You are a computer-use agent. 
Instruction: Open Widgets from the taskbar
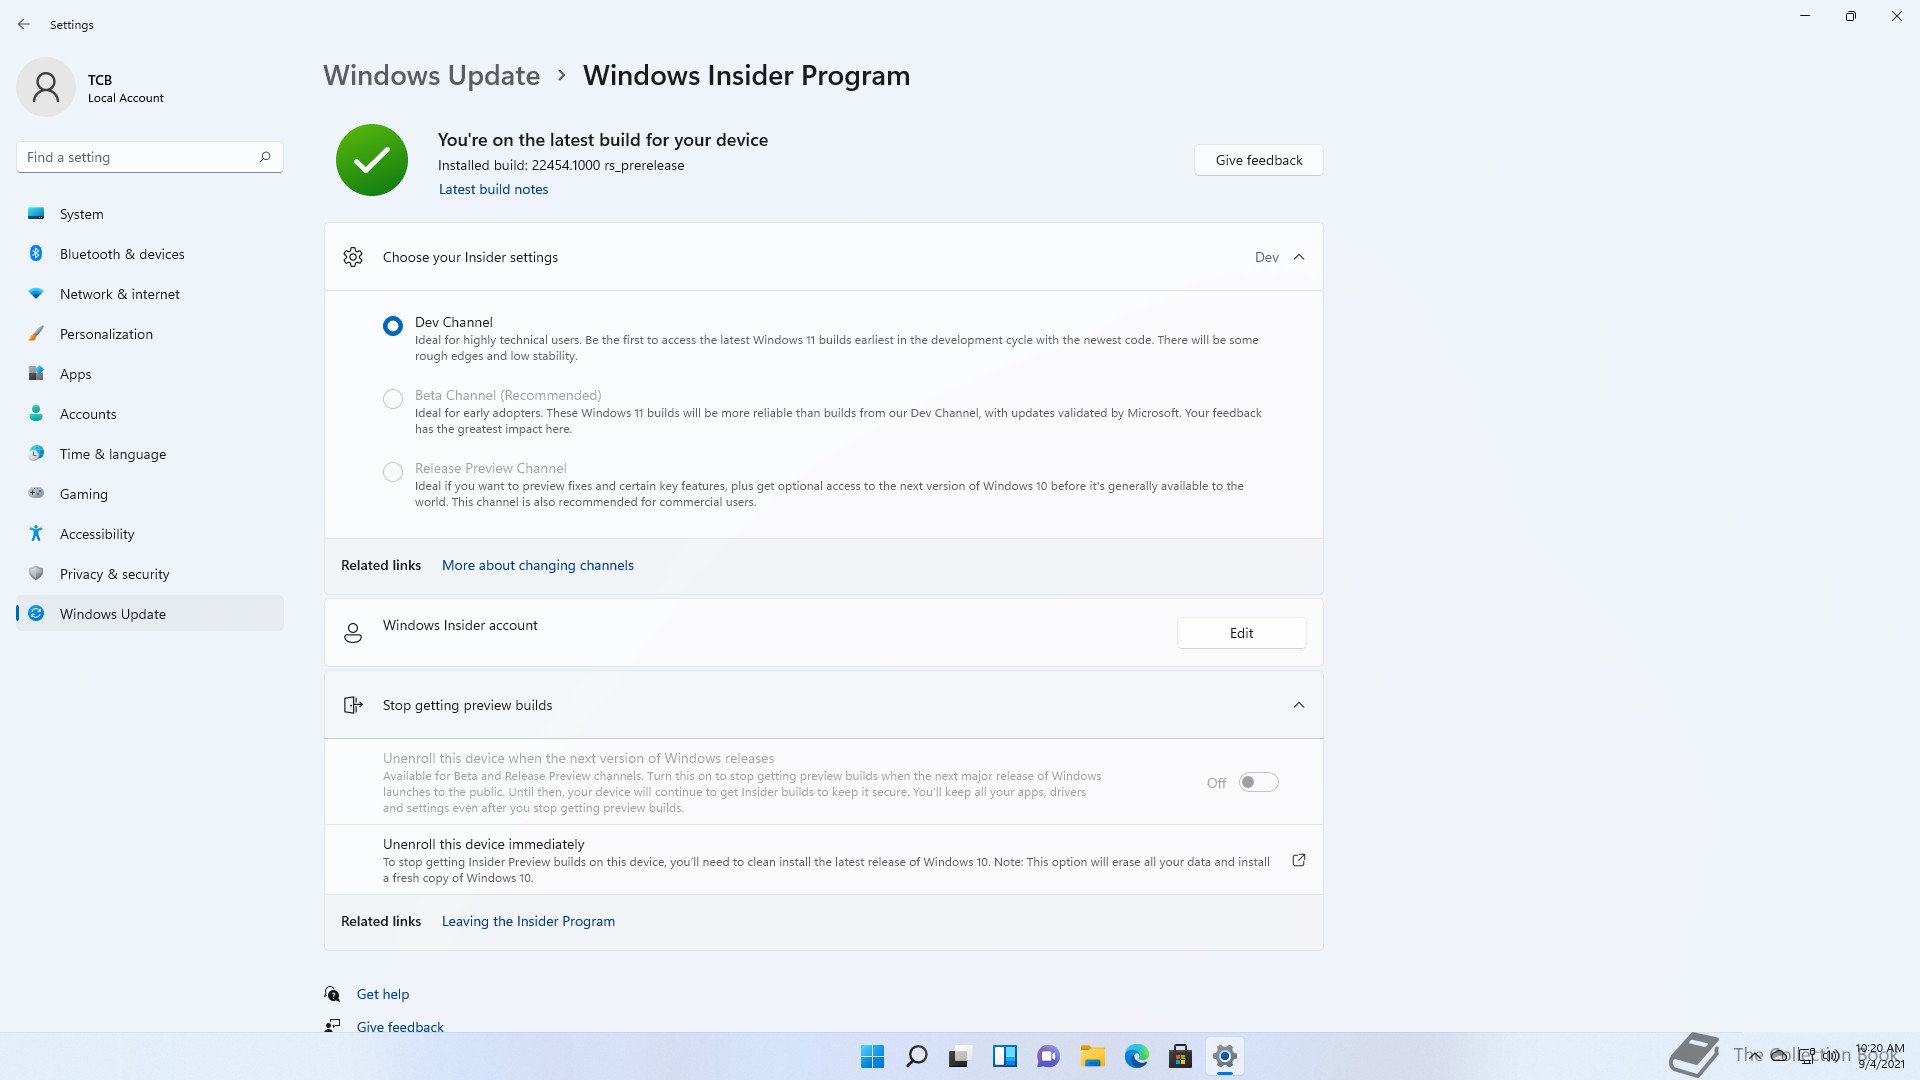1004,1057
